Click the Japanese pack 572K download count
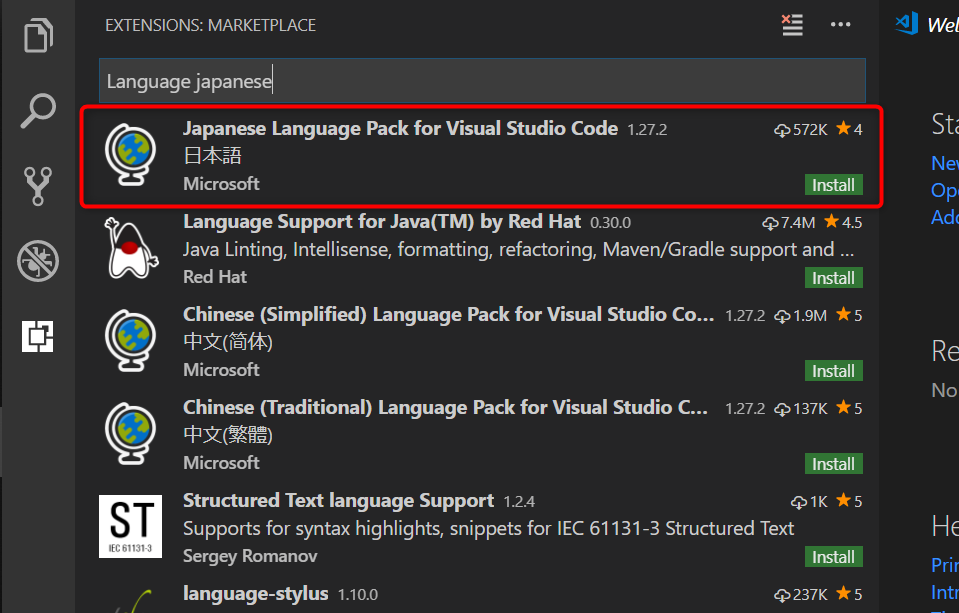 tap(801, 130)
